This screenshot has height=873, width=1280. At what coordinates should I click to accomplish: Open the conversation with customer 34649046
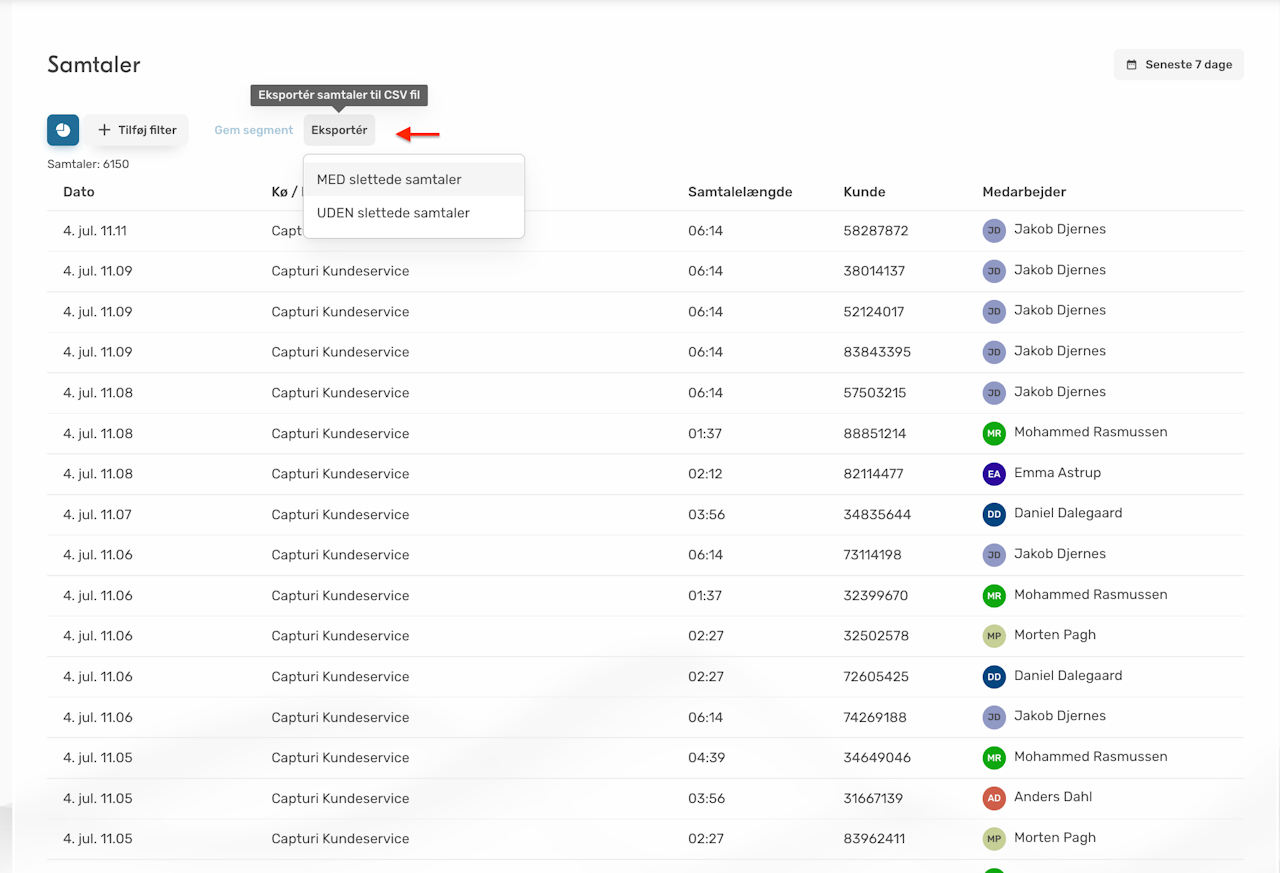point(876,758)
